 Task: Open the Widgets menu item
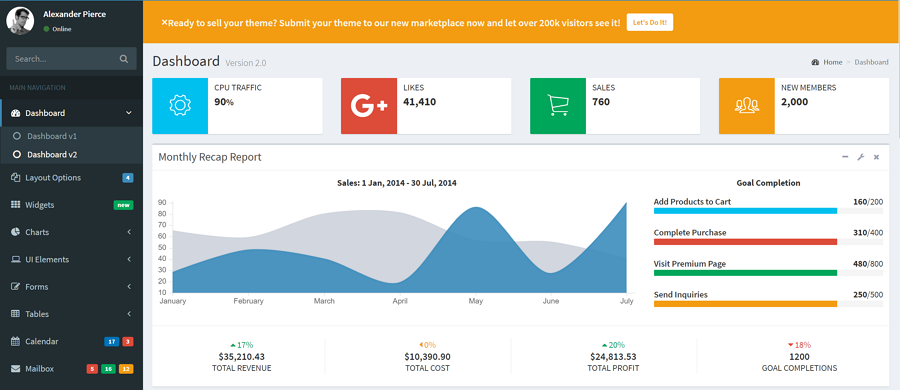coord(71,205)
